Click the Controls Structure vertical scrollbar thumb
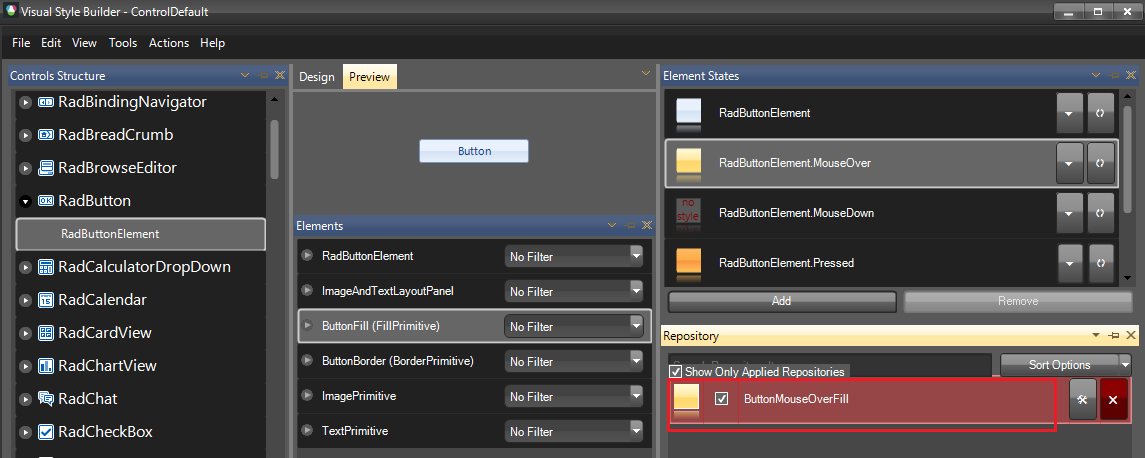Viewport: 1145px width, 458px height. tap(275, 150)
